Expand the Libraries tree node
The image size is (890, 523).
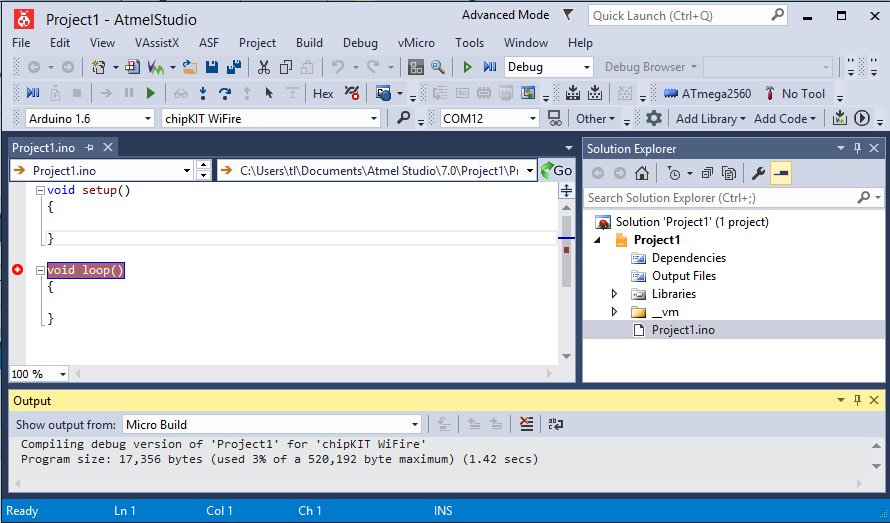(x=614, y=294)
